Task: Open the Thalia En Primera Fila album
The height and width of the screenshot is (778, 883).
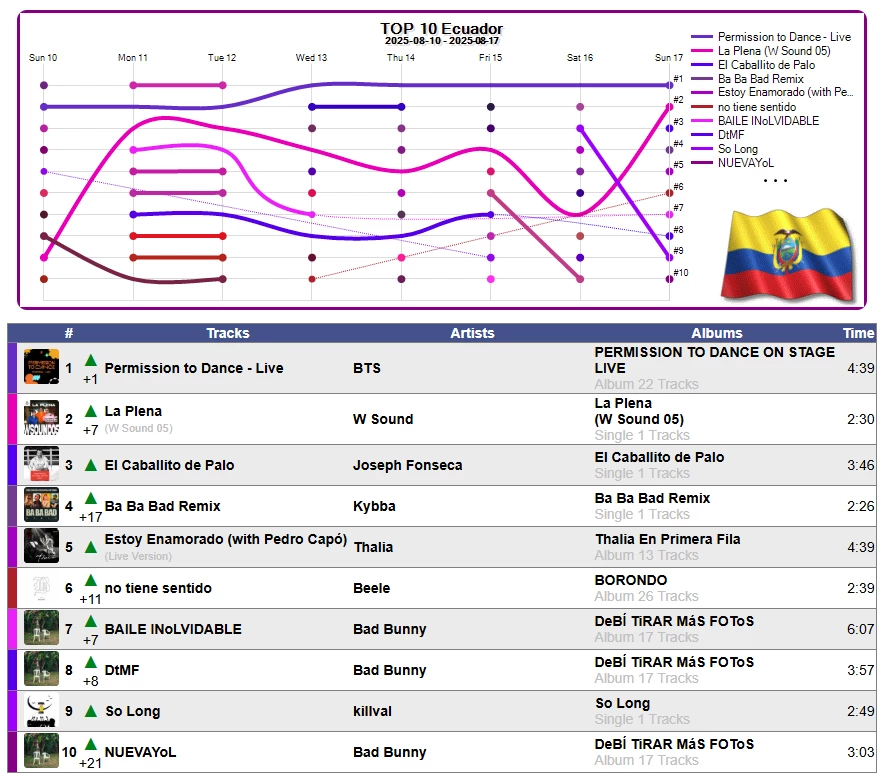Action: (667, 539)
